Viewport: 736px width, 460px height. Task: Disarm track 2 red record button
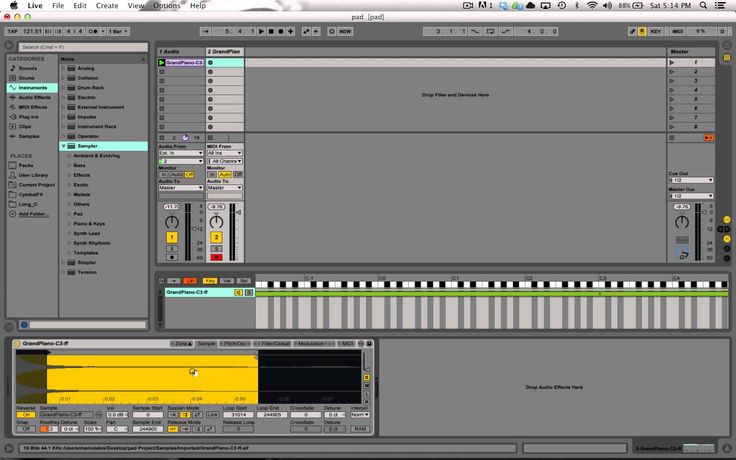[x=216, y=257]
